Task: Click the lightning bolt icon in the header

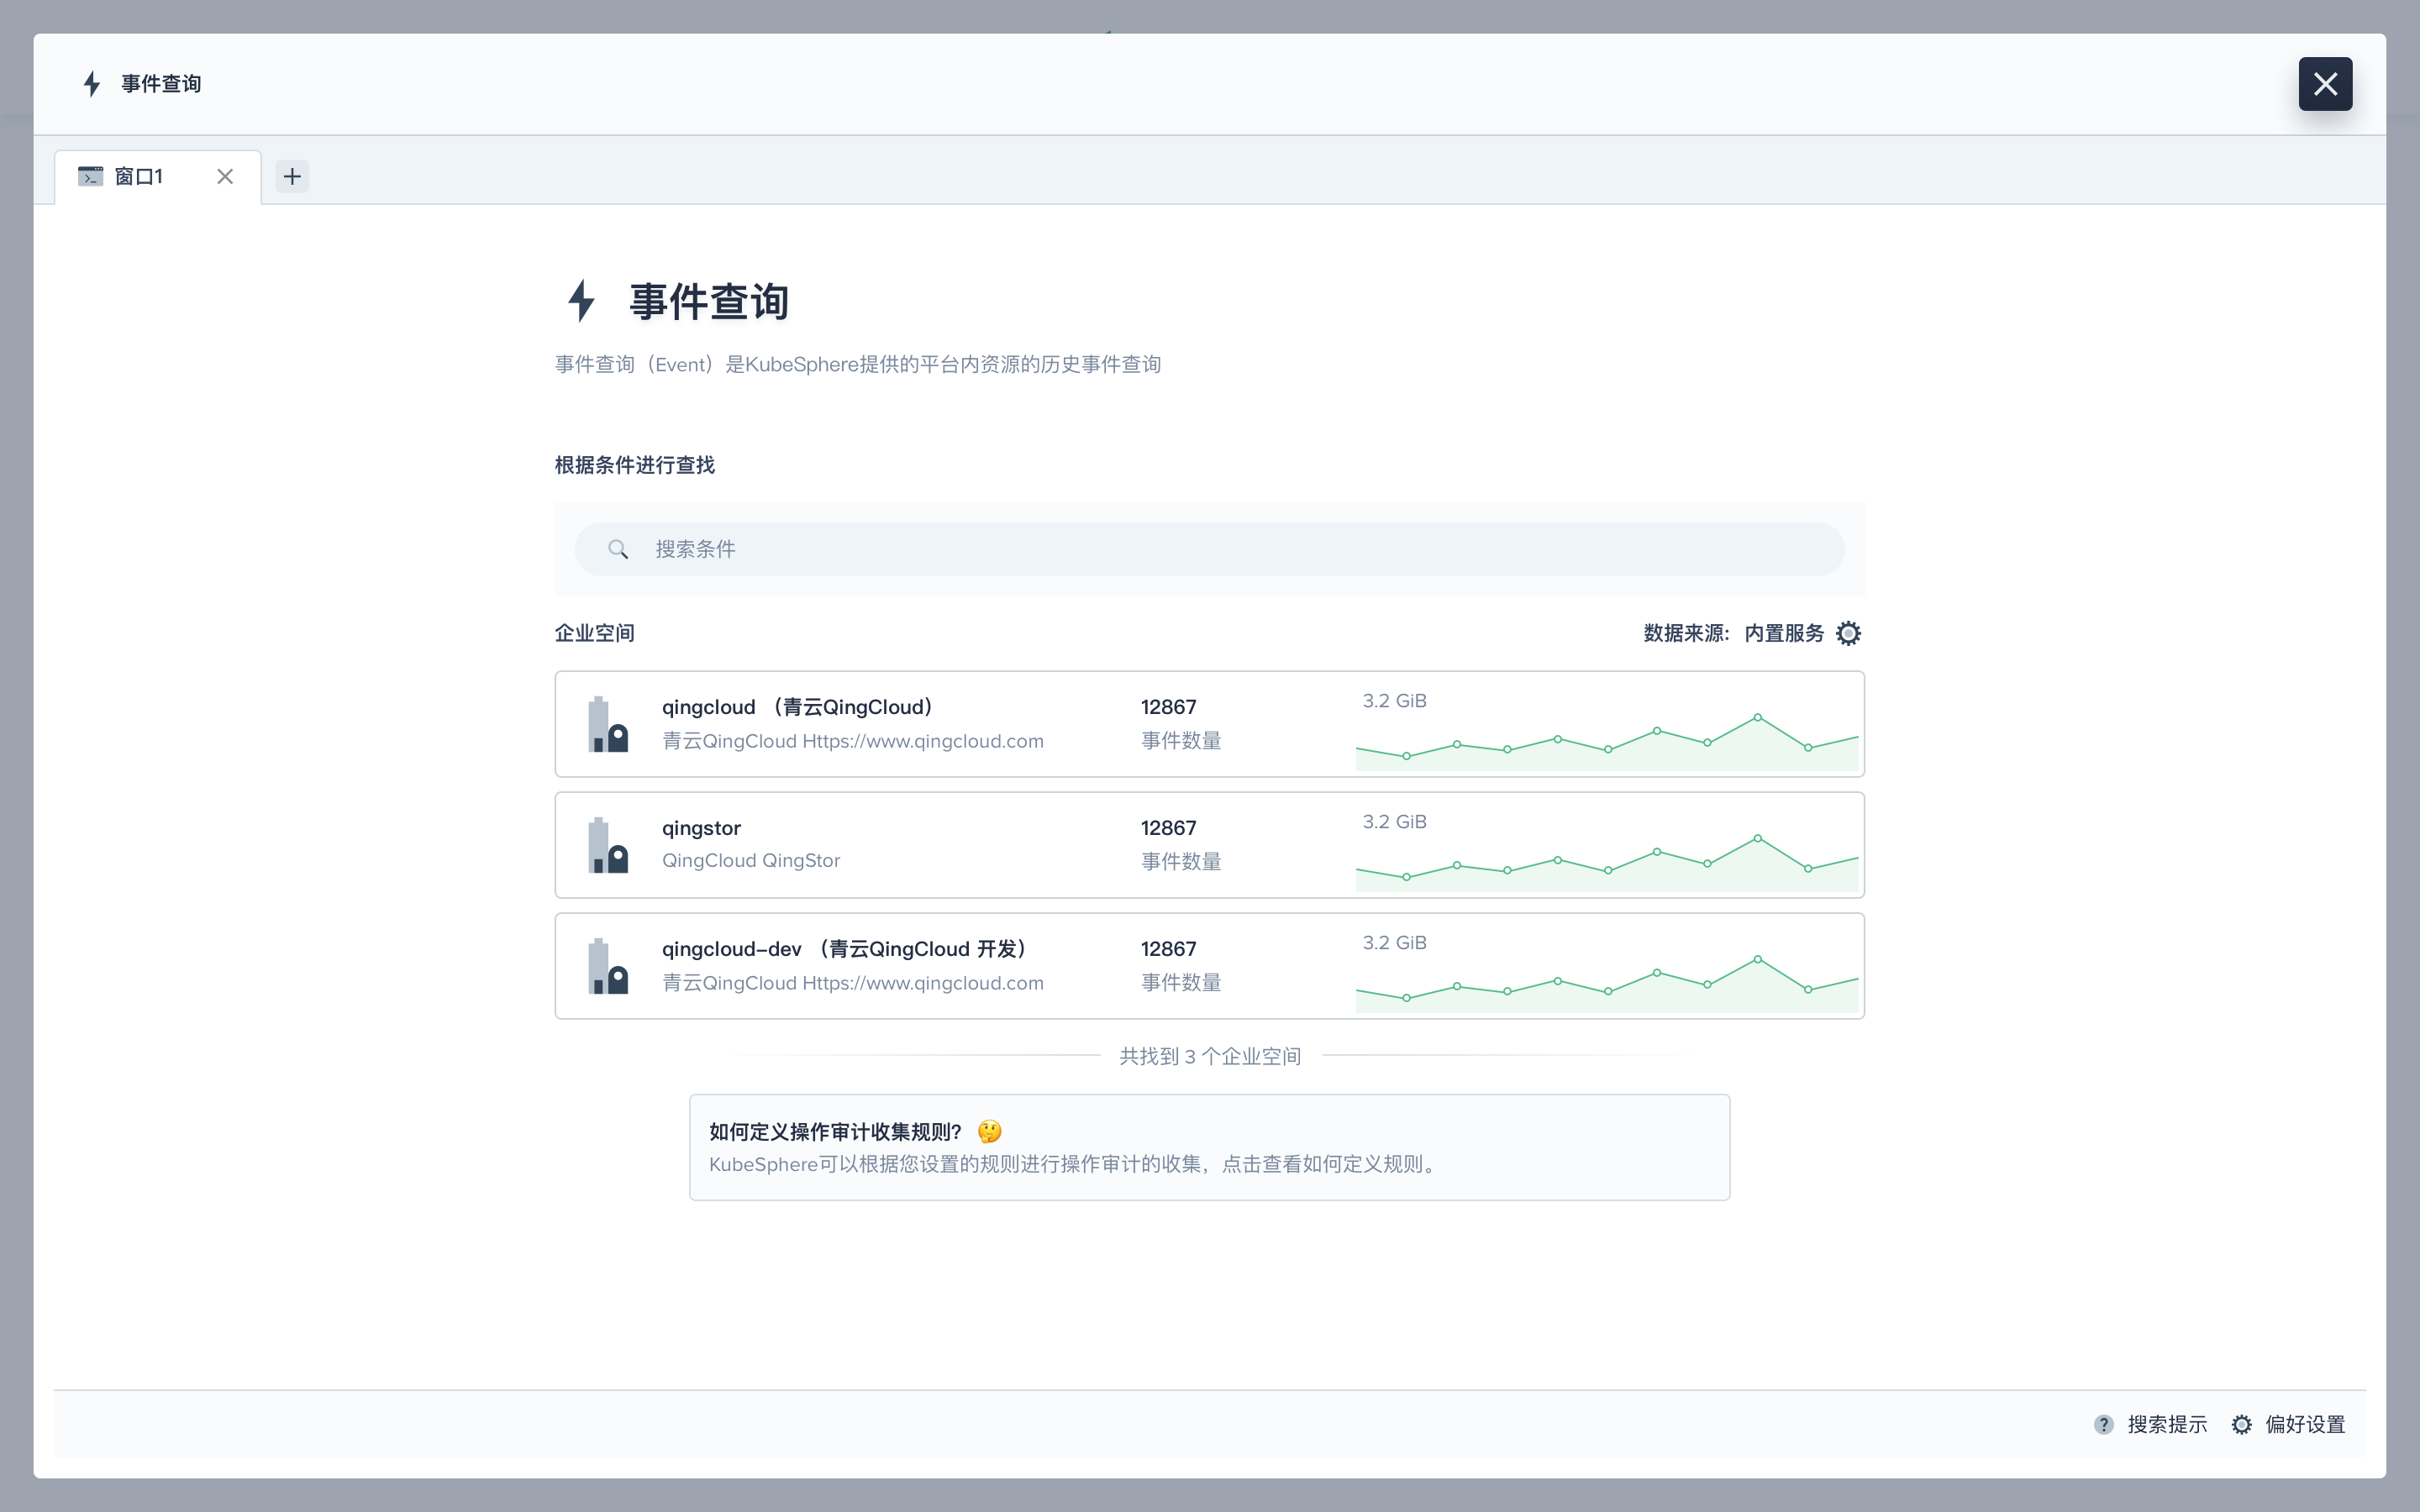Action: click(91, 83)
